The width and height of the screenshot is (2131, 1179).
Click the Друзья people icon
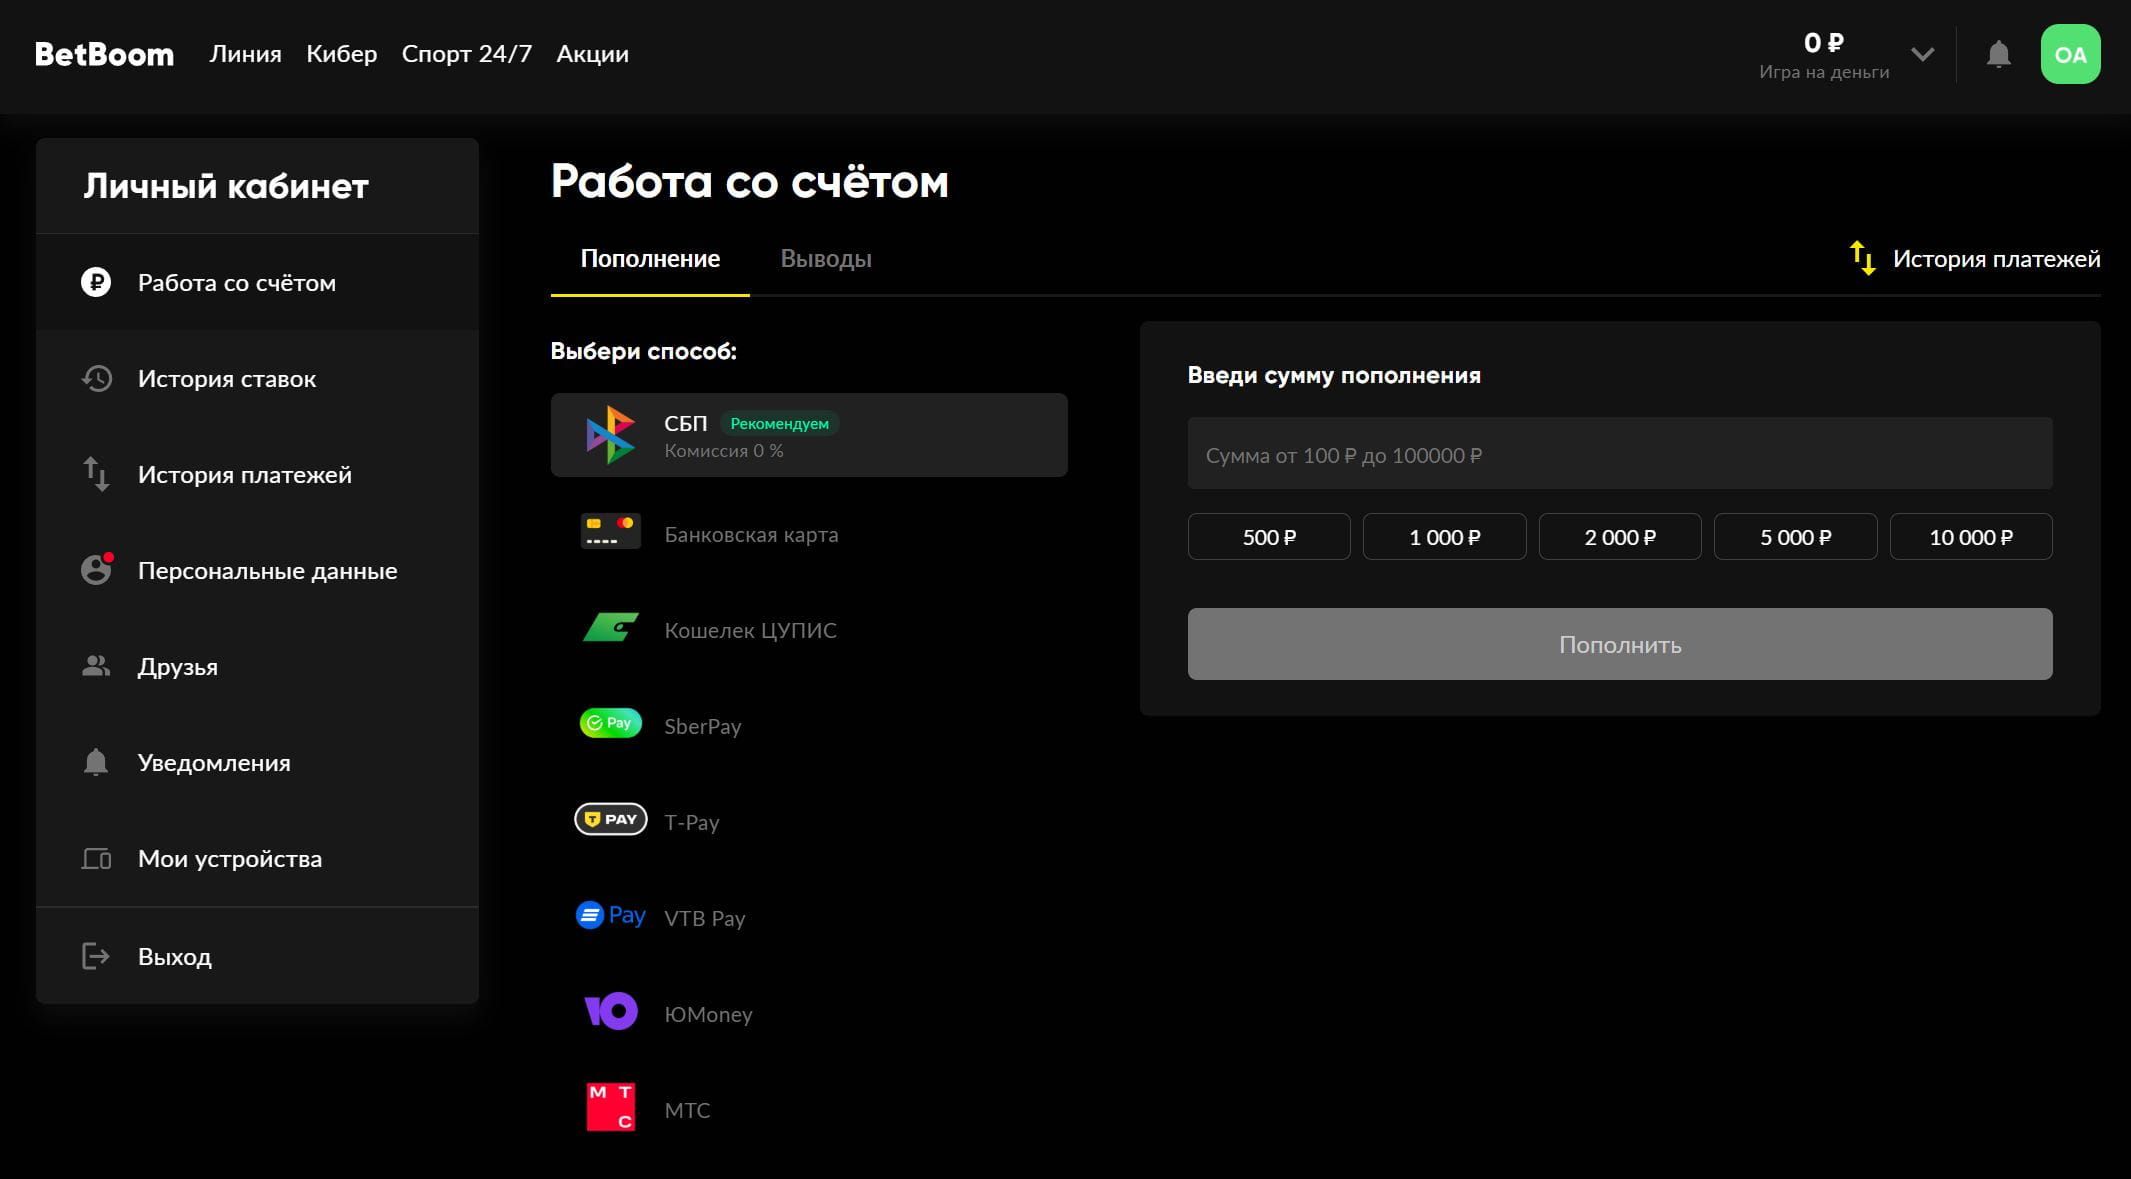96,666
